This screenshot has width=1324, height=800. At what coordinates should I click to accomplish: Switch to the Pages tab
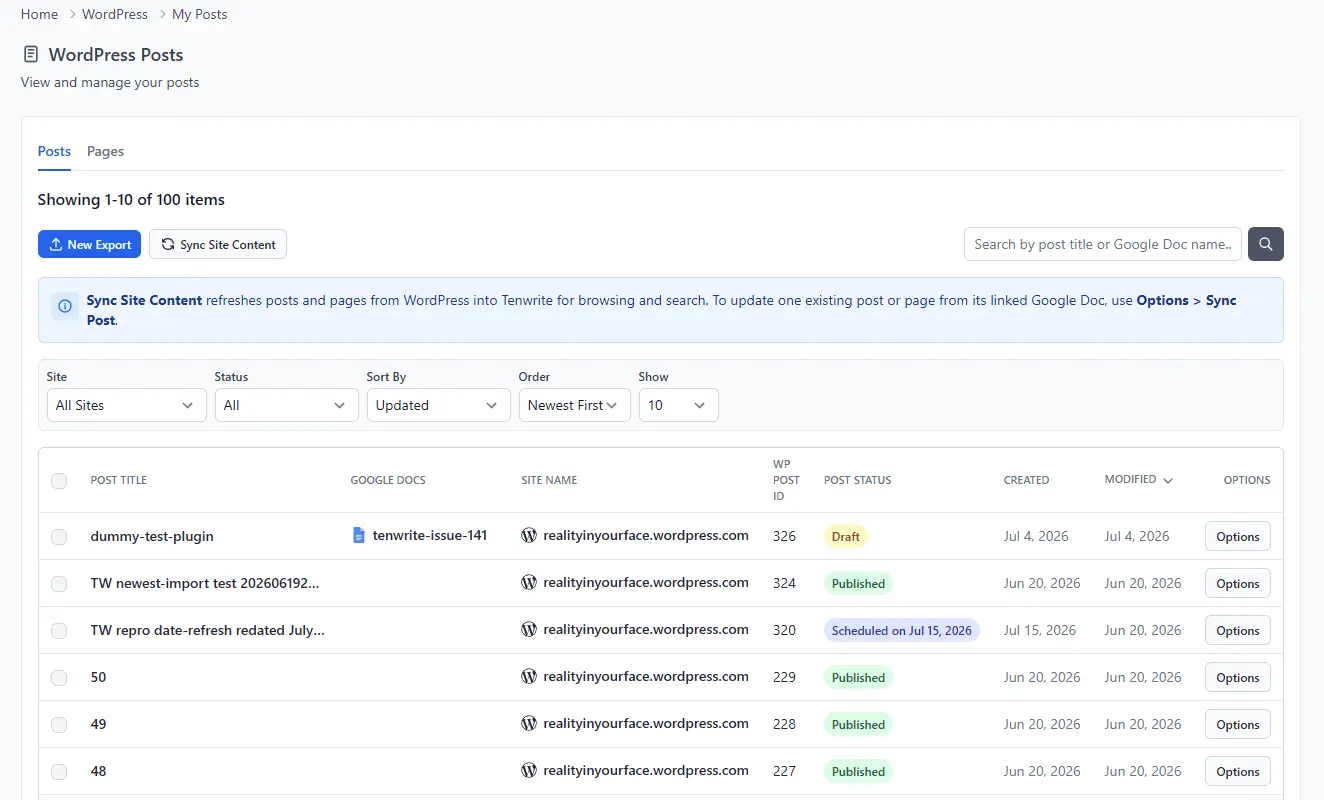tap(105, 151)
